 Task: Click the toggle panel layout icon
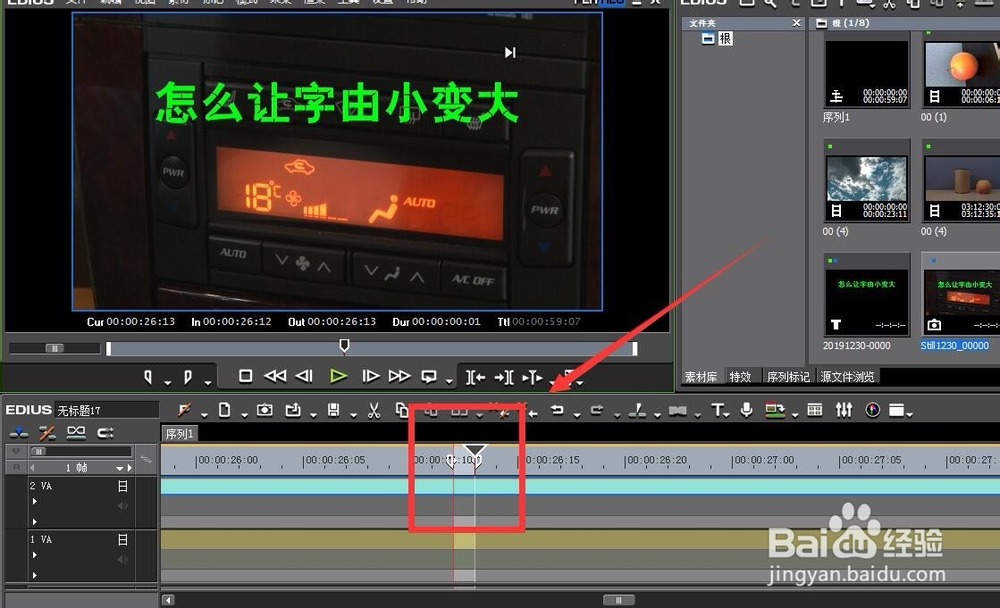(897, 410)
